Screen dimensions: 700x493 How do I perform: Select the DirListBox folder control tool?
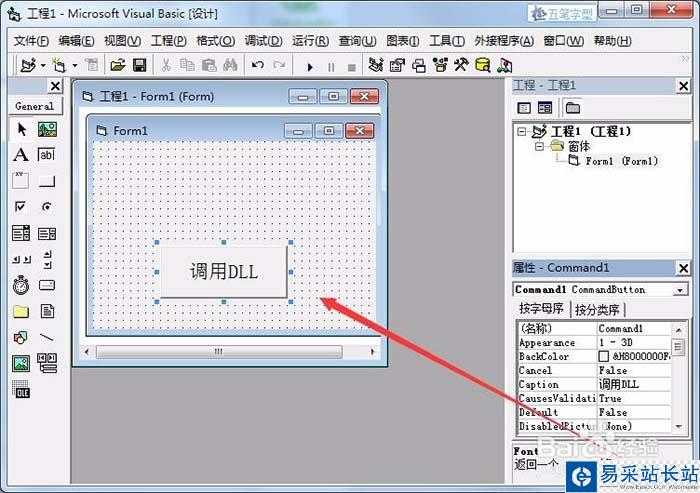tap(21, 311)
